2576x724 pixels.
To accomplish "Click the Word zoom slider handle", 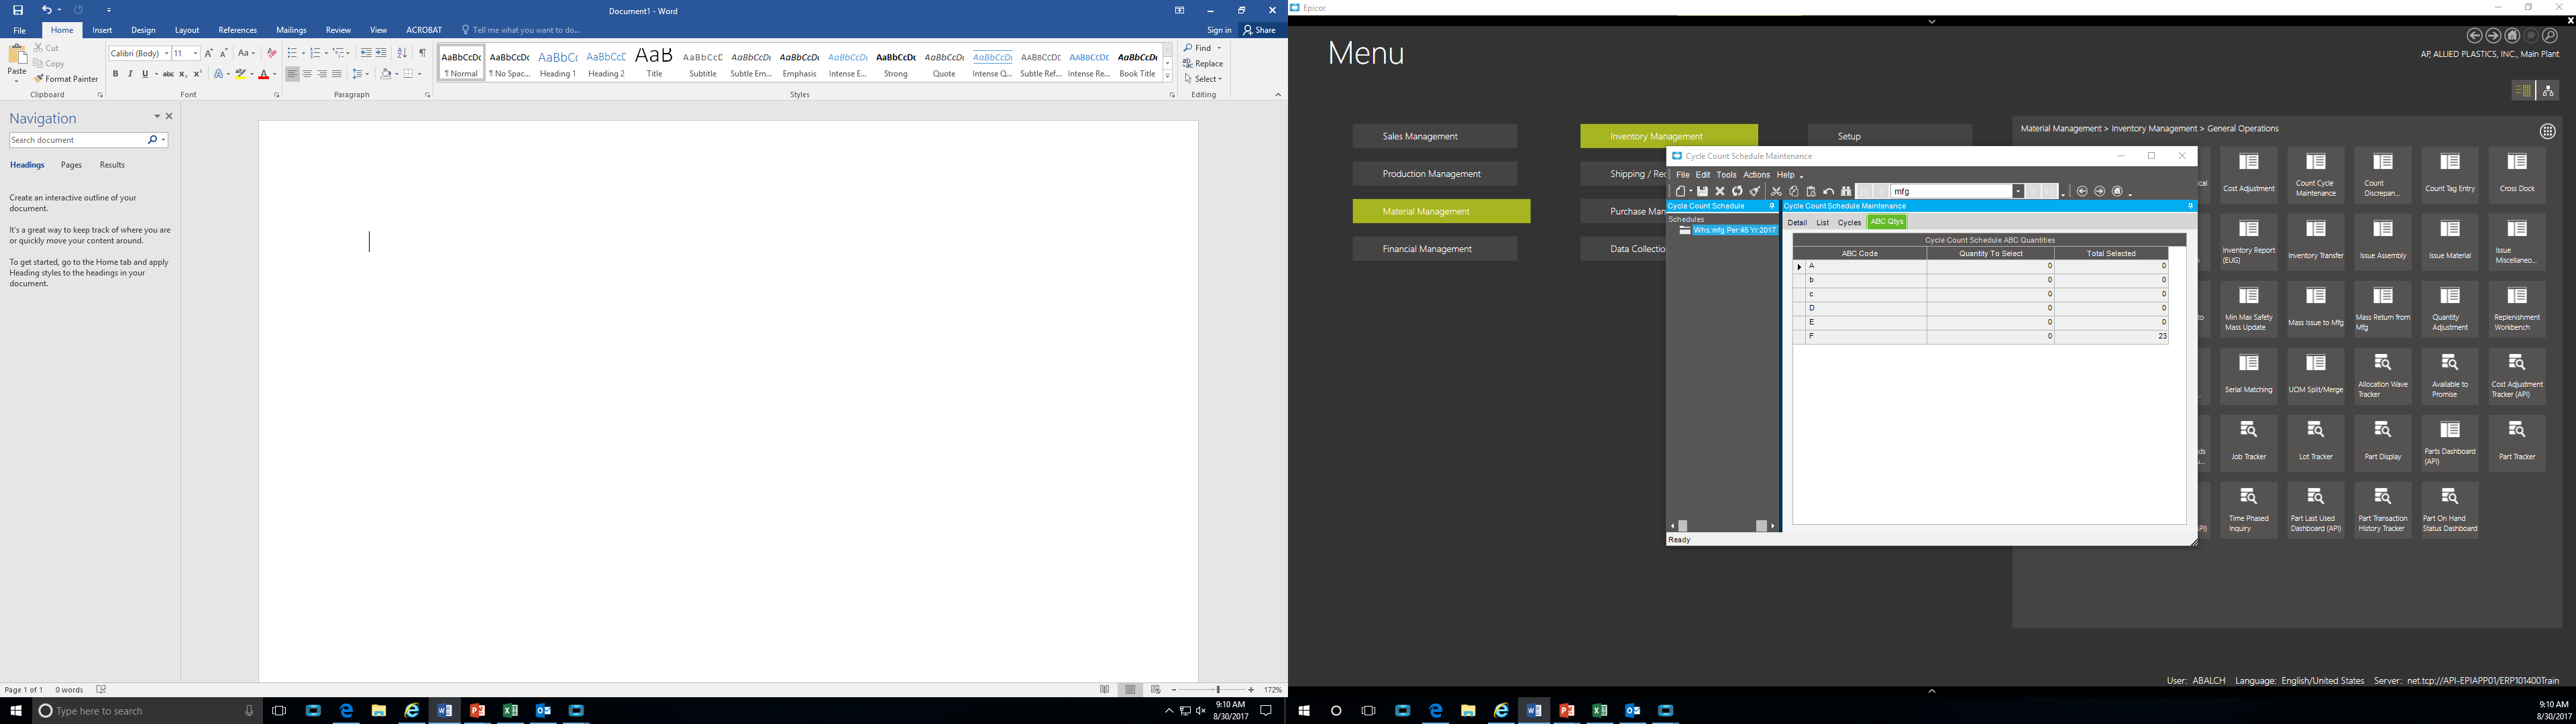I will (x=1217, y=690).
